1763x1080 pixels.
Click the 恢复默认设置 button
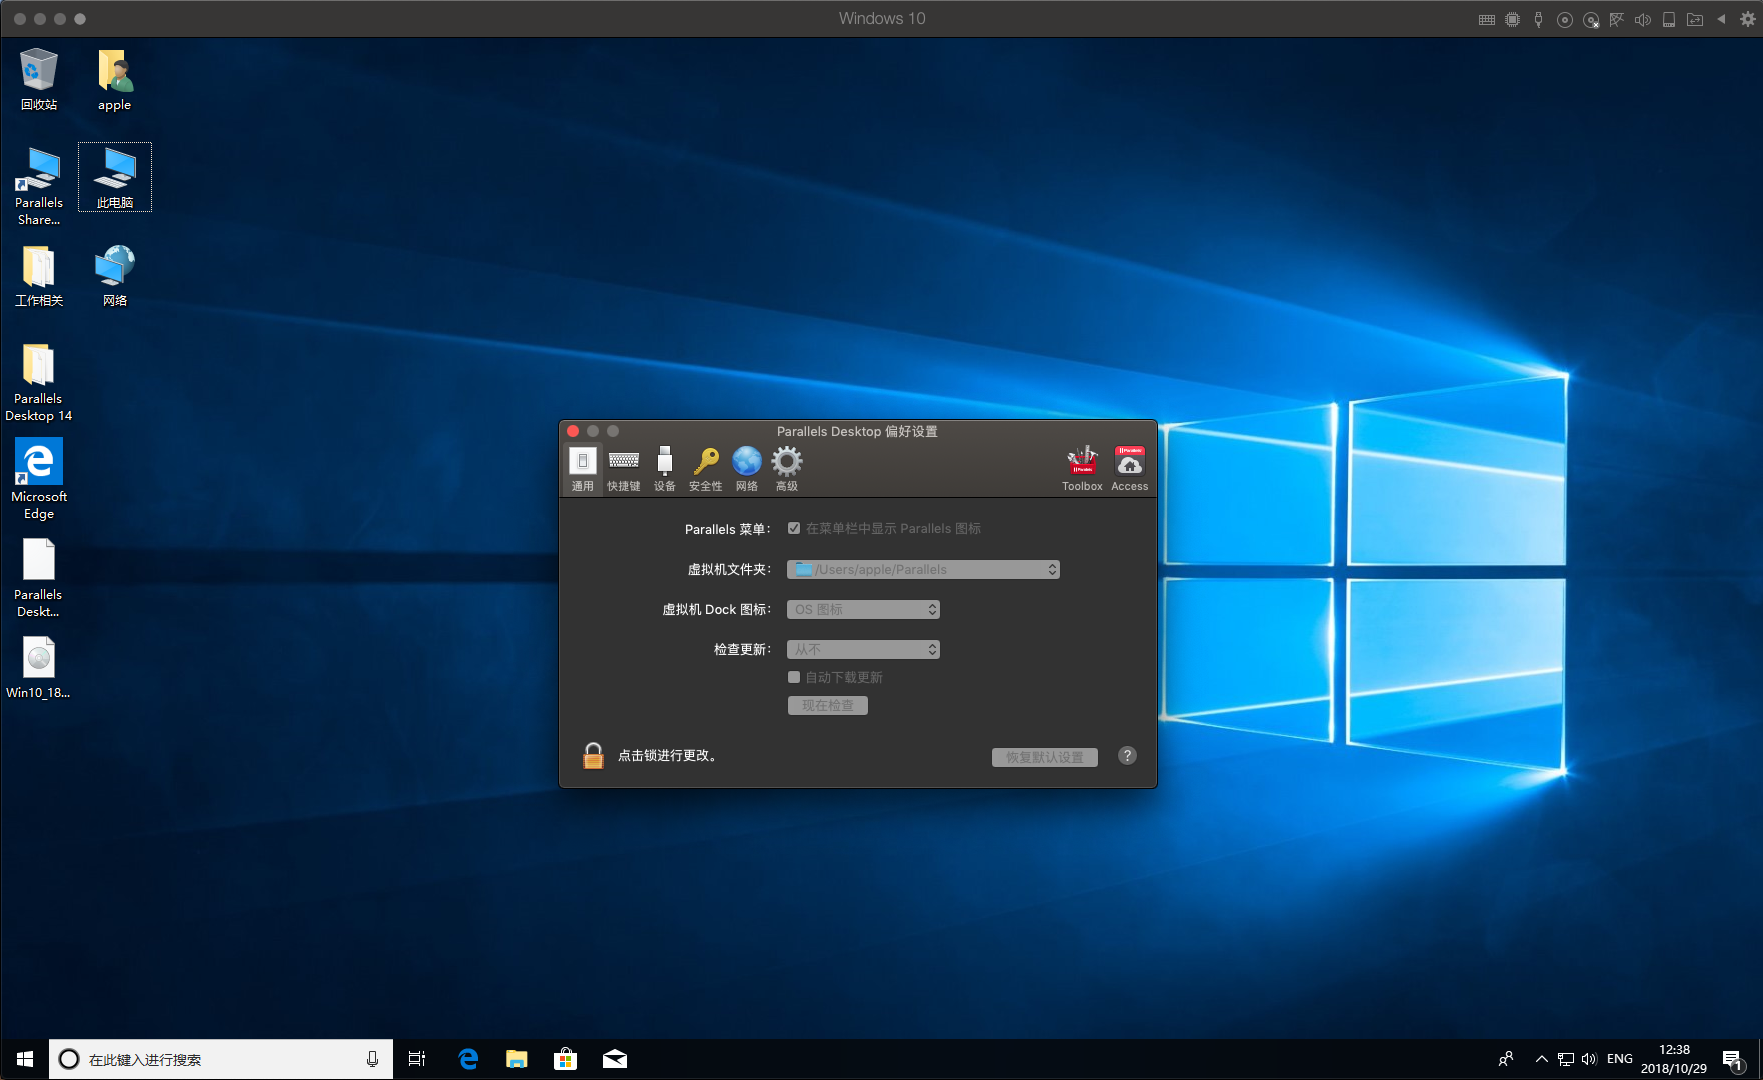1045,757
